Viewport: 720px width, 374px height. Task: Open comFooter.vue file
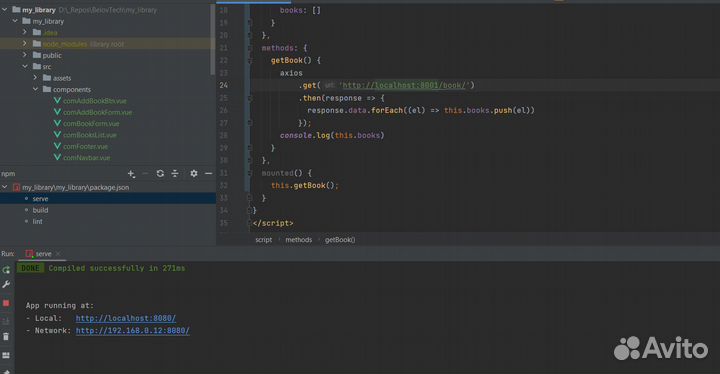(x=85, y=147)
